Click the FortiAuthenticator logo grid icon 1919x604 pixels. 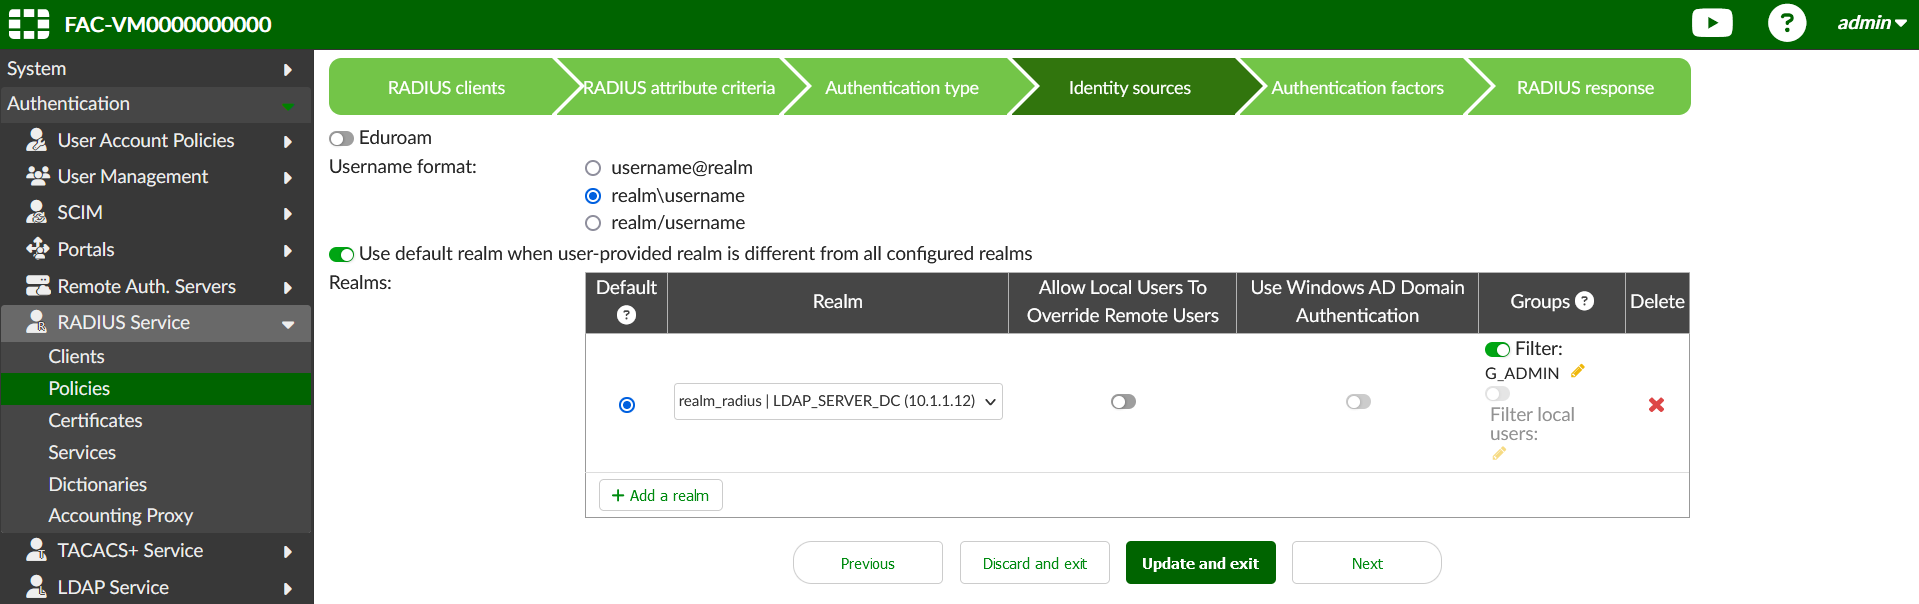point(28,24)
